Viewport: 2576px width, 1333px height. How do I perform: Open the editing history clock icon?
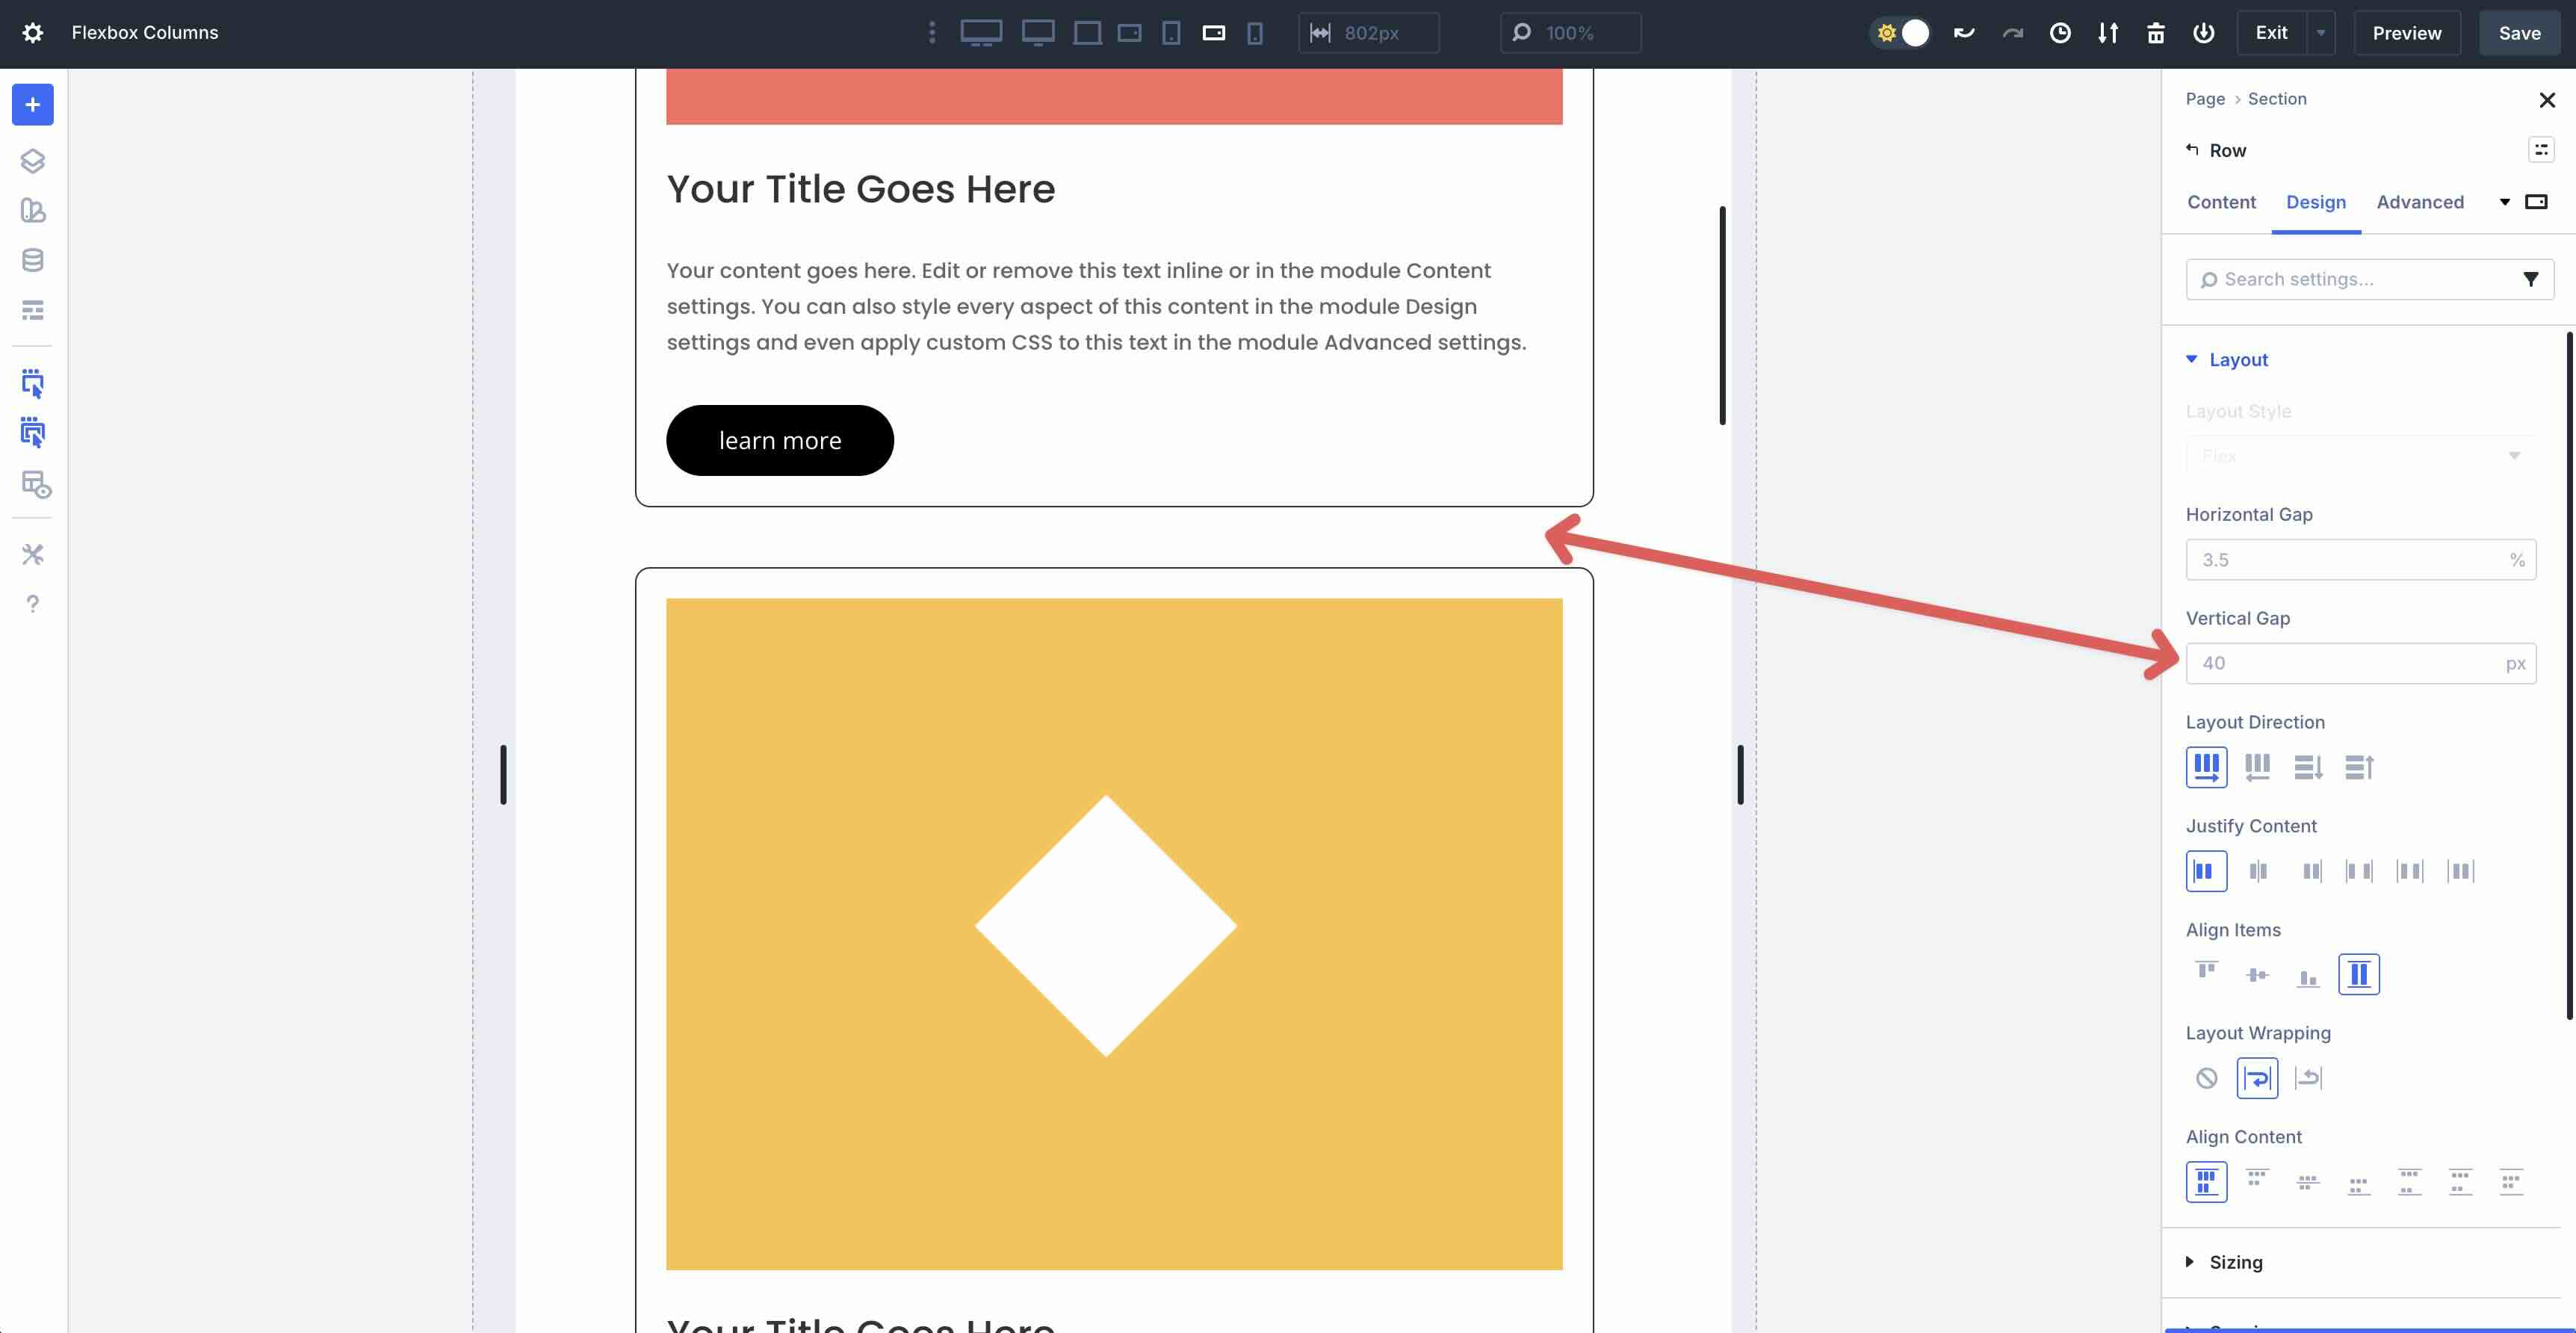(2059, 33)
